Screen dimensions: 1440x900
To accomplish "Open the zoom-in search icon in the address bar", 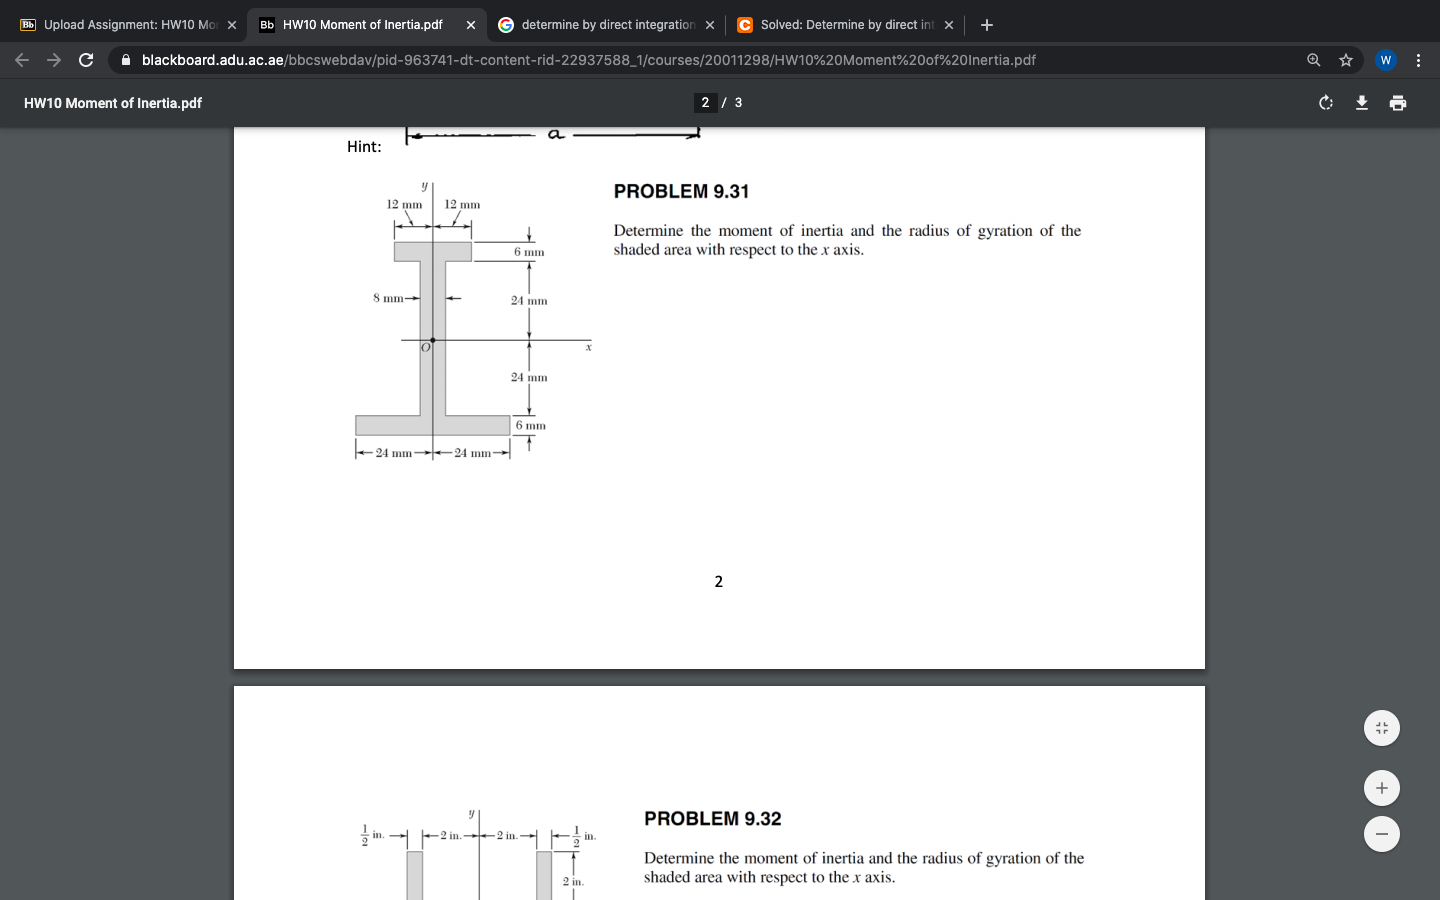I will pyautogui.click(x=1313, y=60).
